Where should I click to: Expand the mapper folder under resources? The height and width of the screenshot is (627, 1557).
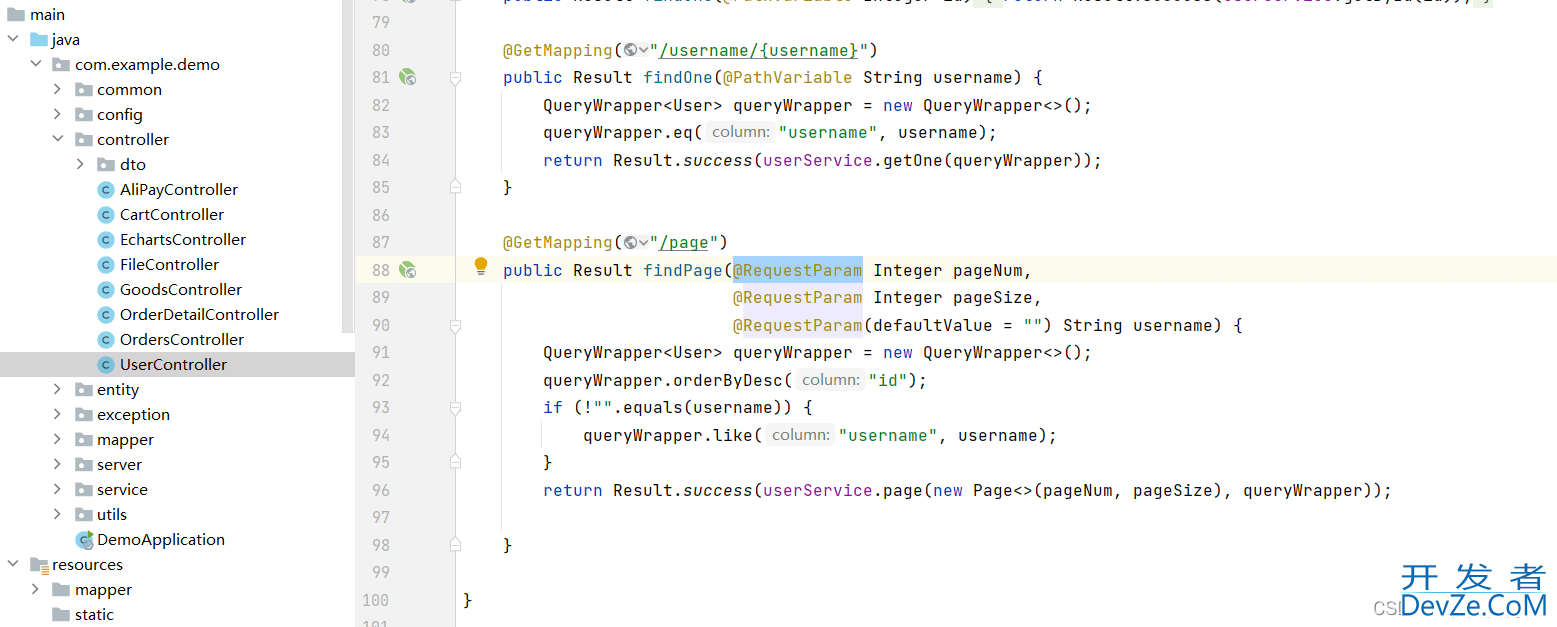pos(36,589)
